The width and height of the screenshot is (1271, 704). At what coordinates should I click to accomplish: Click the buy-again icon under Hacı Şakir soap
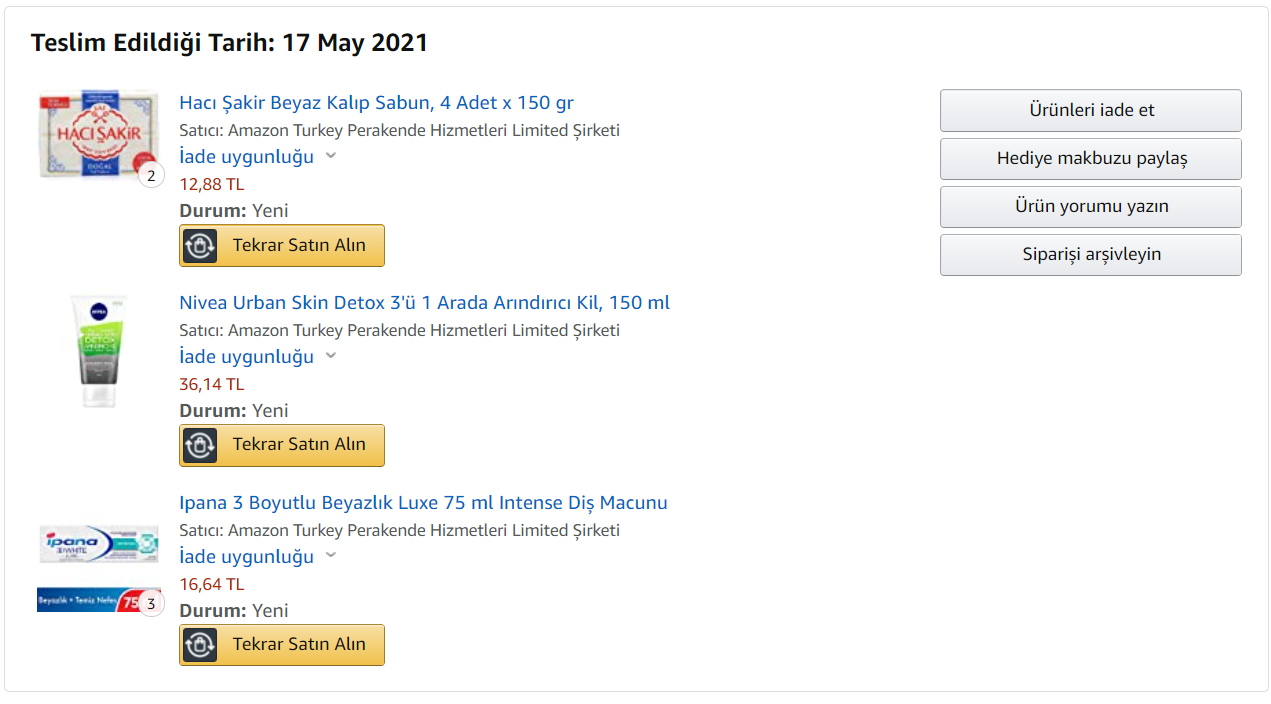(x=200, y=245)
